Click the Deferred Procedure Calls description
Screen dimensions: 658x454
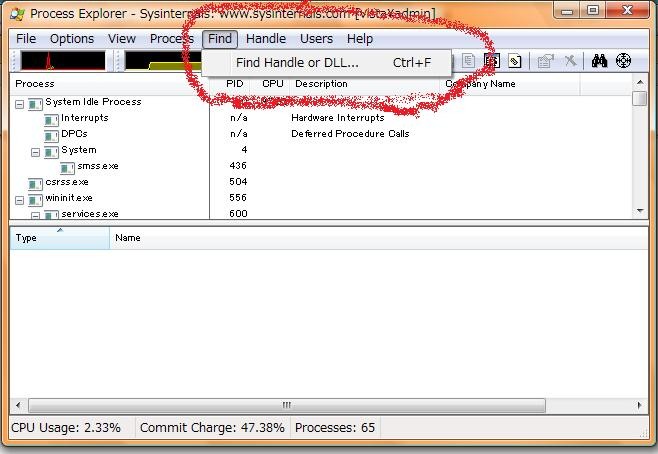350,134
